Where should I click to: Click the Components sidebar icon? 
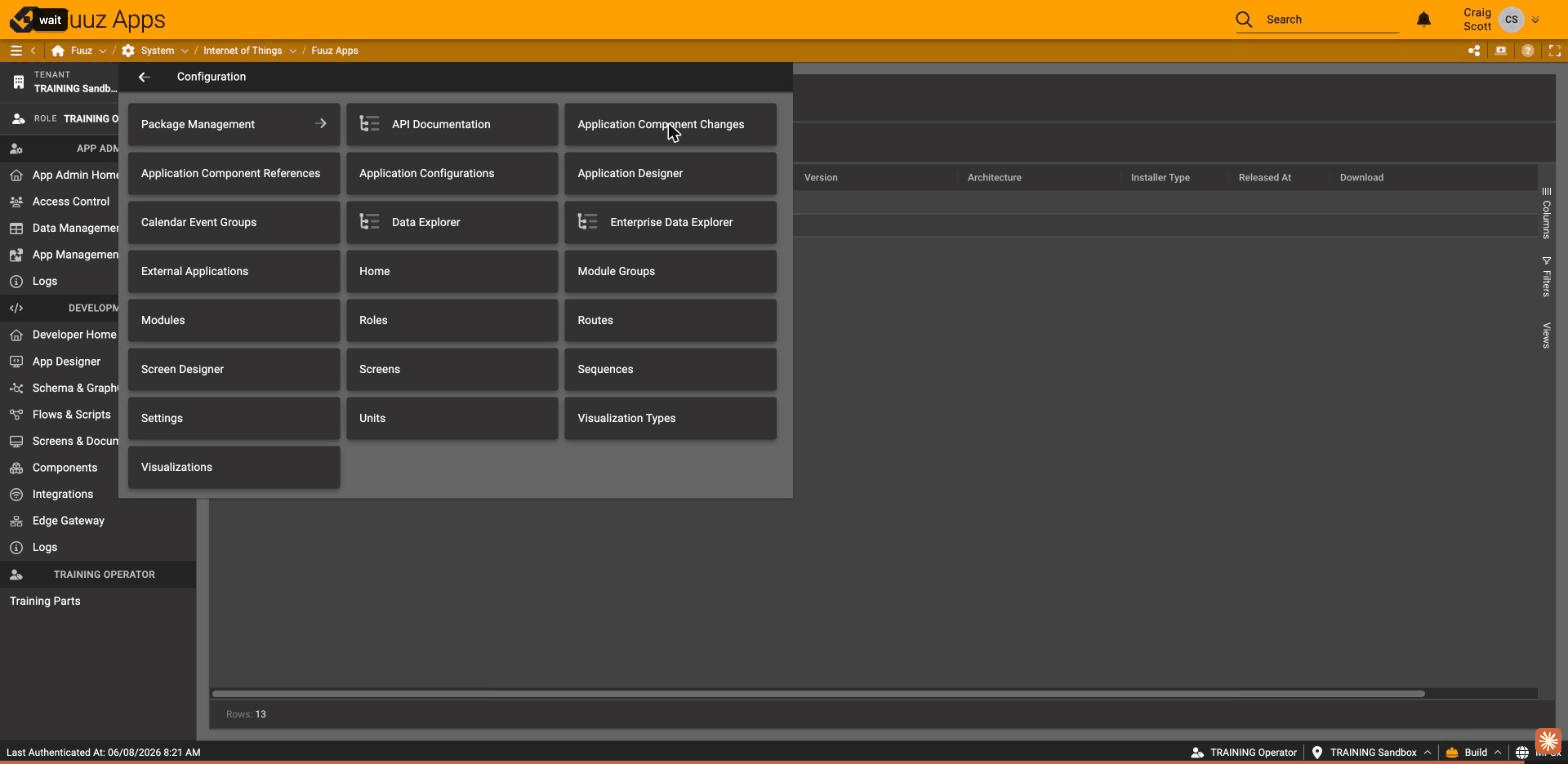[16, 468]
